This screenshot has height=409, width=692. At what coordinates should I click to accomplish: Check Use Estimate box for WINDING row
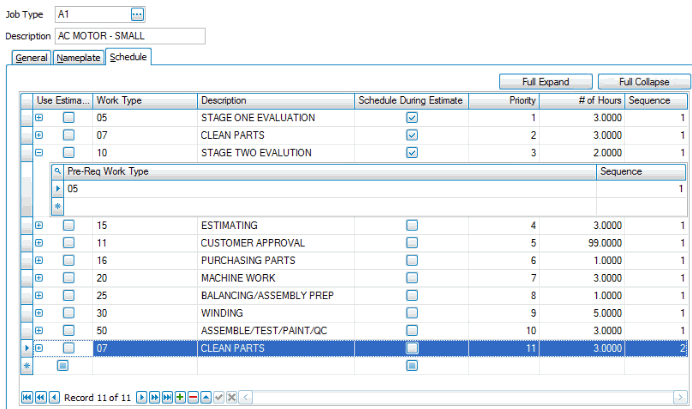(x=68, y=312)
